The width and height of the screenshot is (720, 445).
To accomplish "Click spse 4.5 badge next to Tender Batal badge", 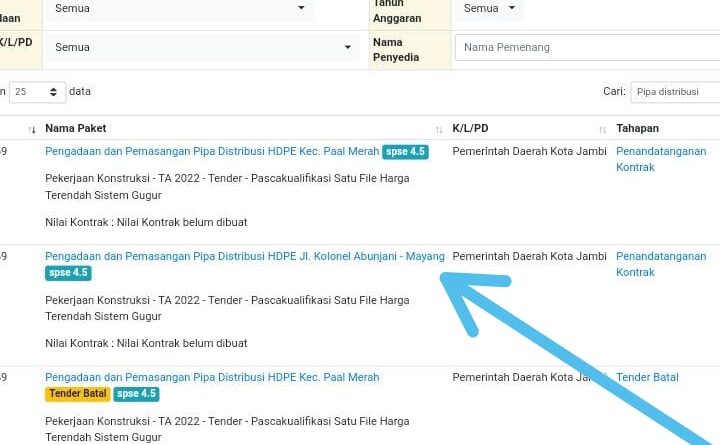I will click(x=136, y=394).
